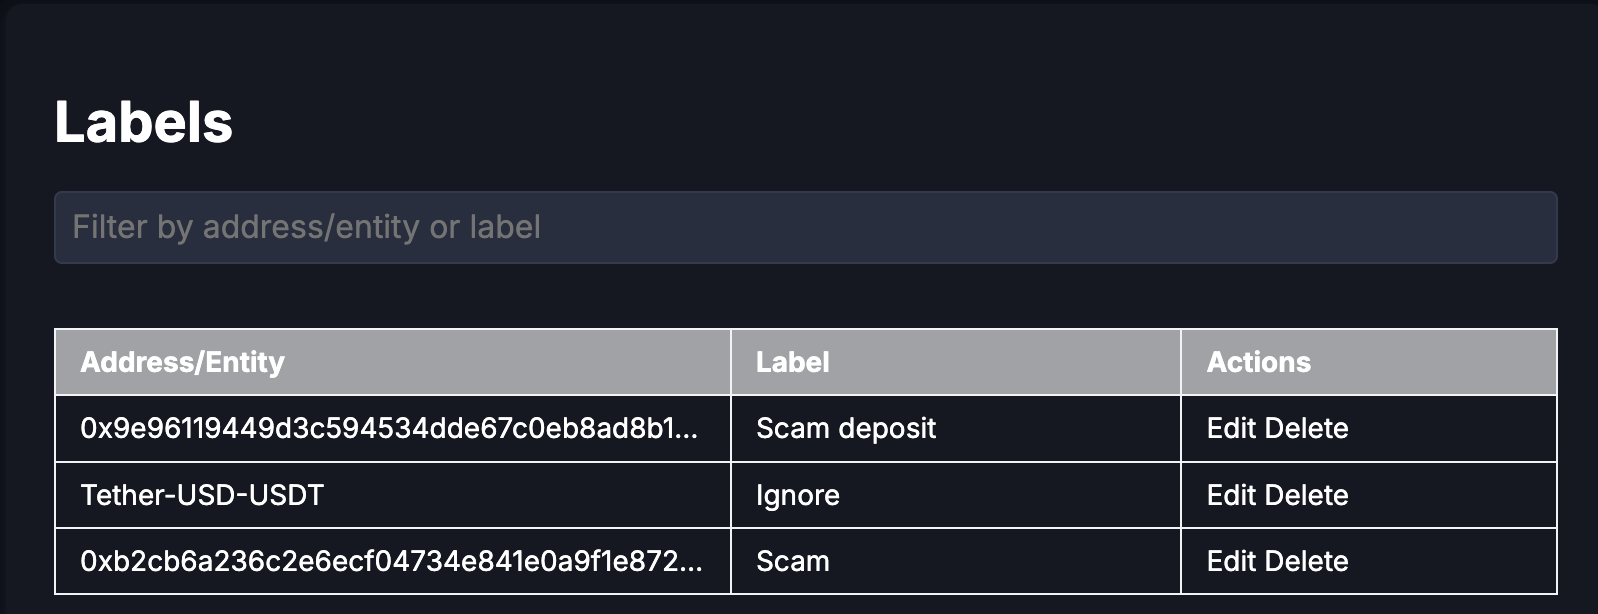Select the Tether-USD-USDT entity cell
The image size is (1598, 614).
click(x=202, y=495)
